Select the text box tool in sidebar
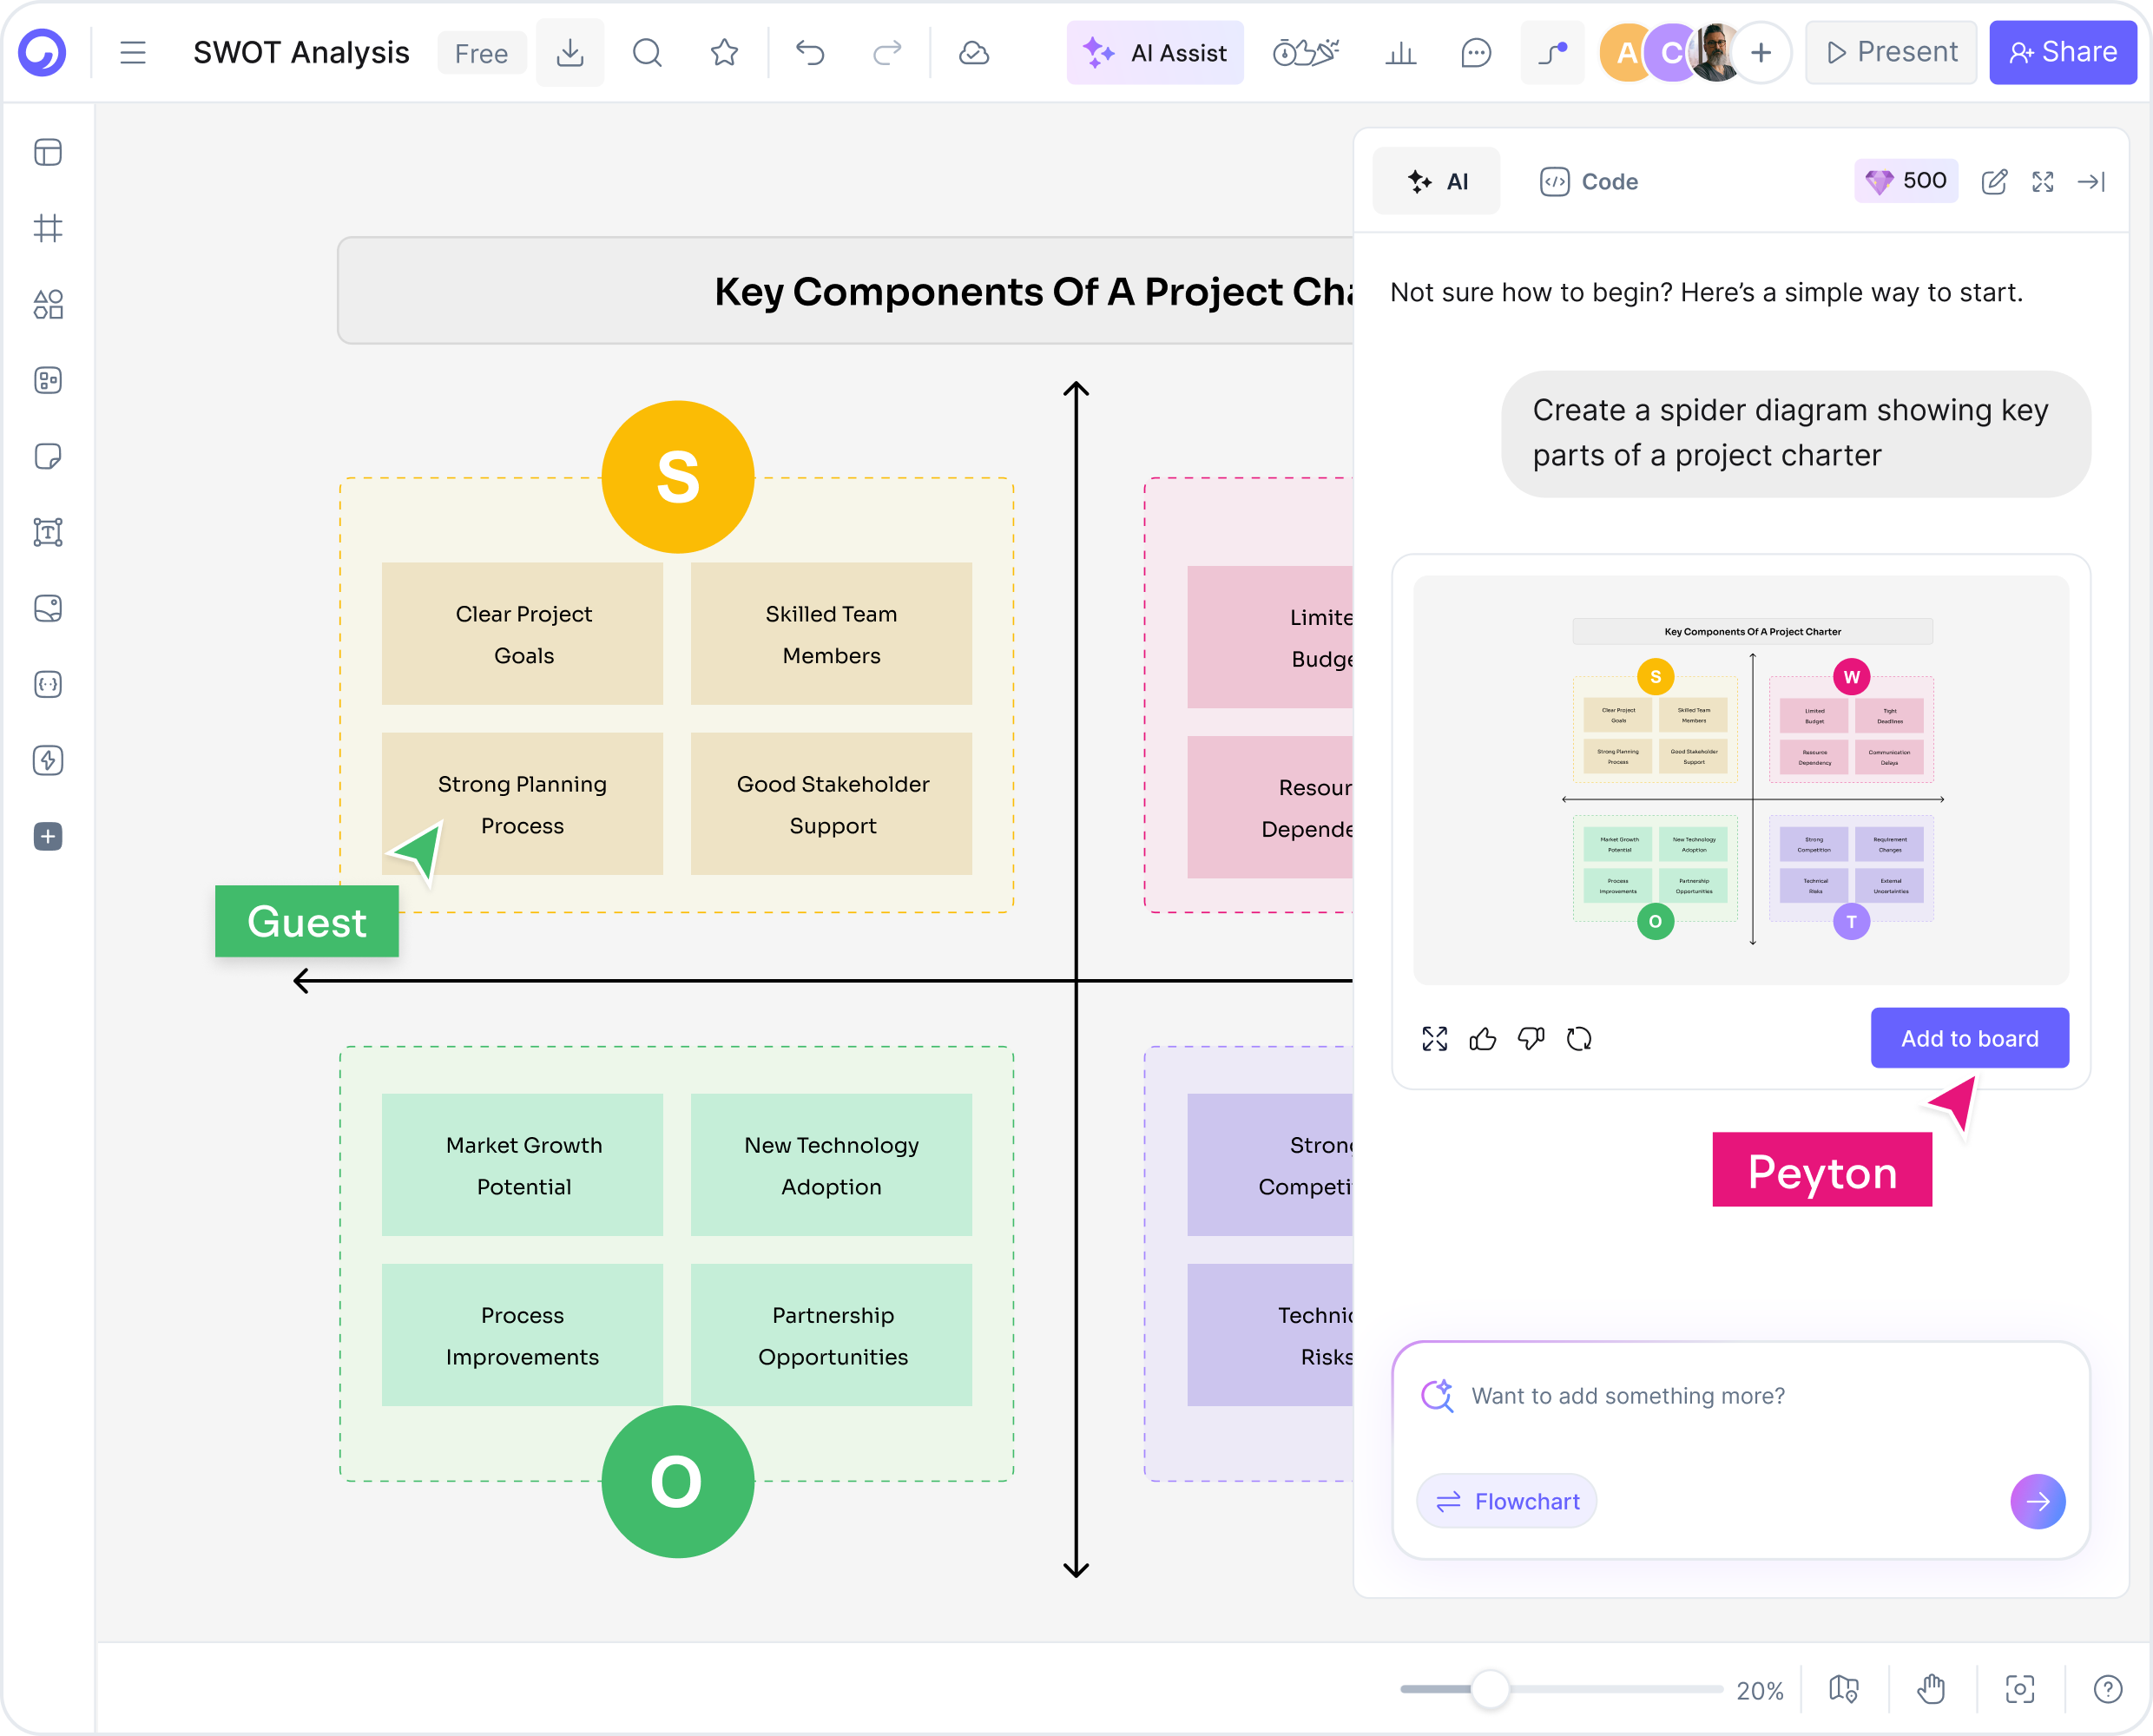Viewport: 2153px width, 1736px height. coord(48,532)
